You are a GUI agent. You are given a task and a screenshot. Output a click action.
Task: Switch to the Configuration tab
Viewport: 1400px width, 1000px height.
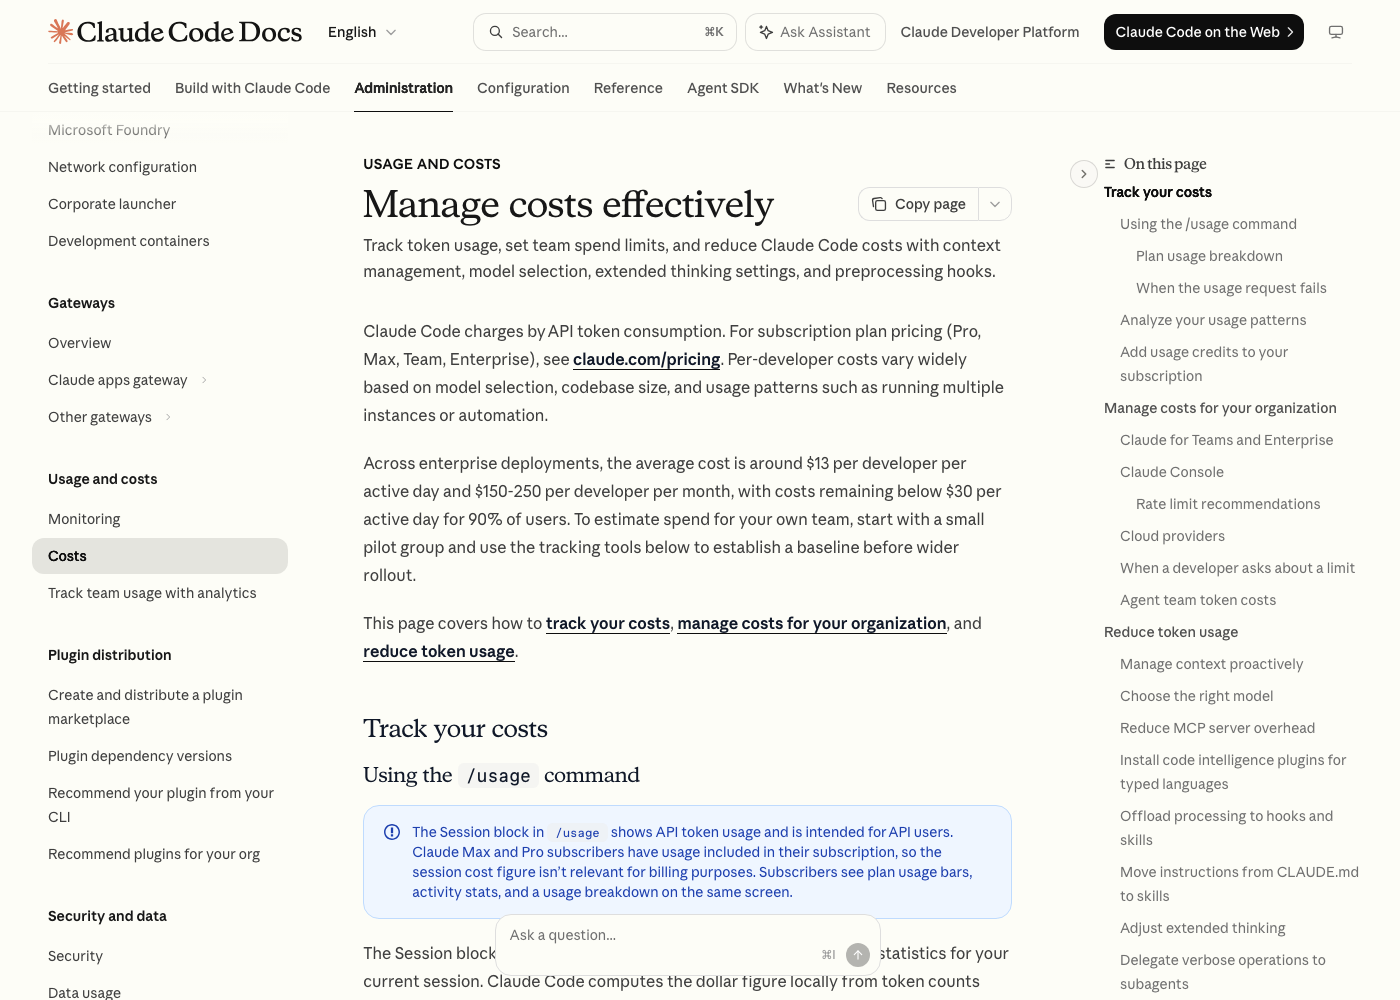(x=523, y=88)
